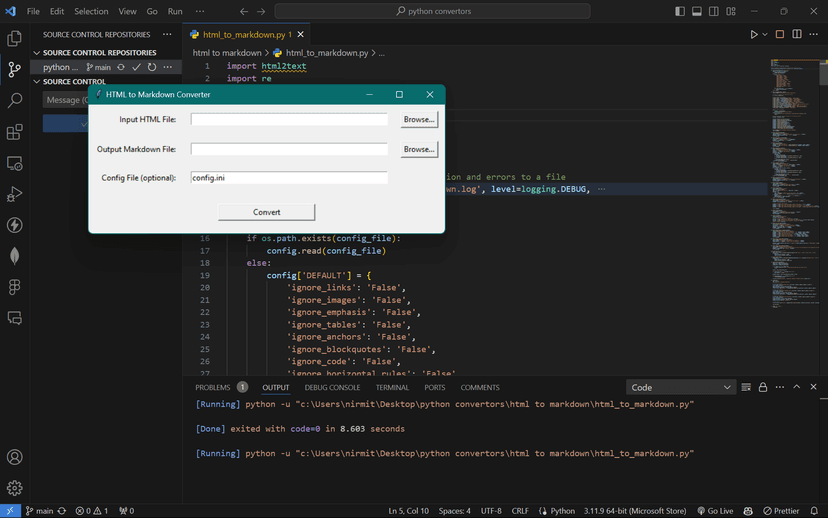This screenshot has width=828, height=518.
Task: Click the Split Editor Right icon
Action: tap(797, 34)
